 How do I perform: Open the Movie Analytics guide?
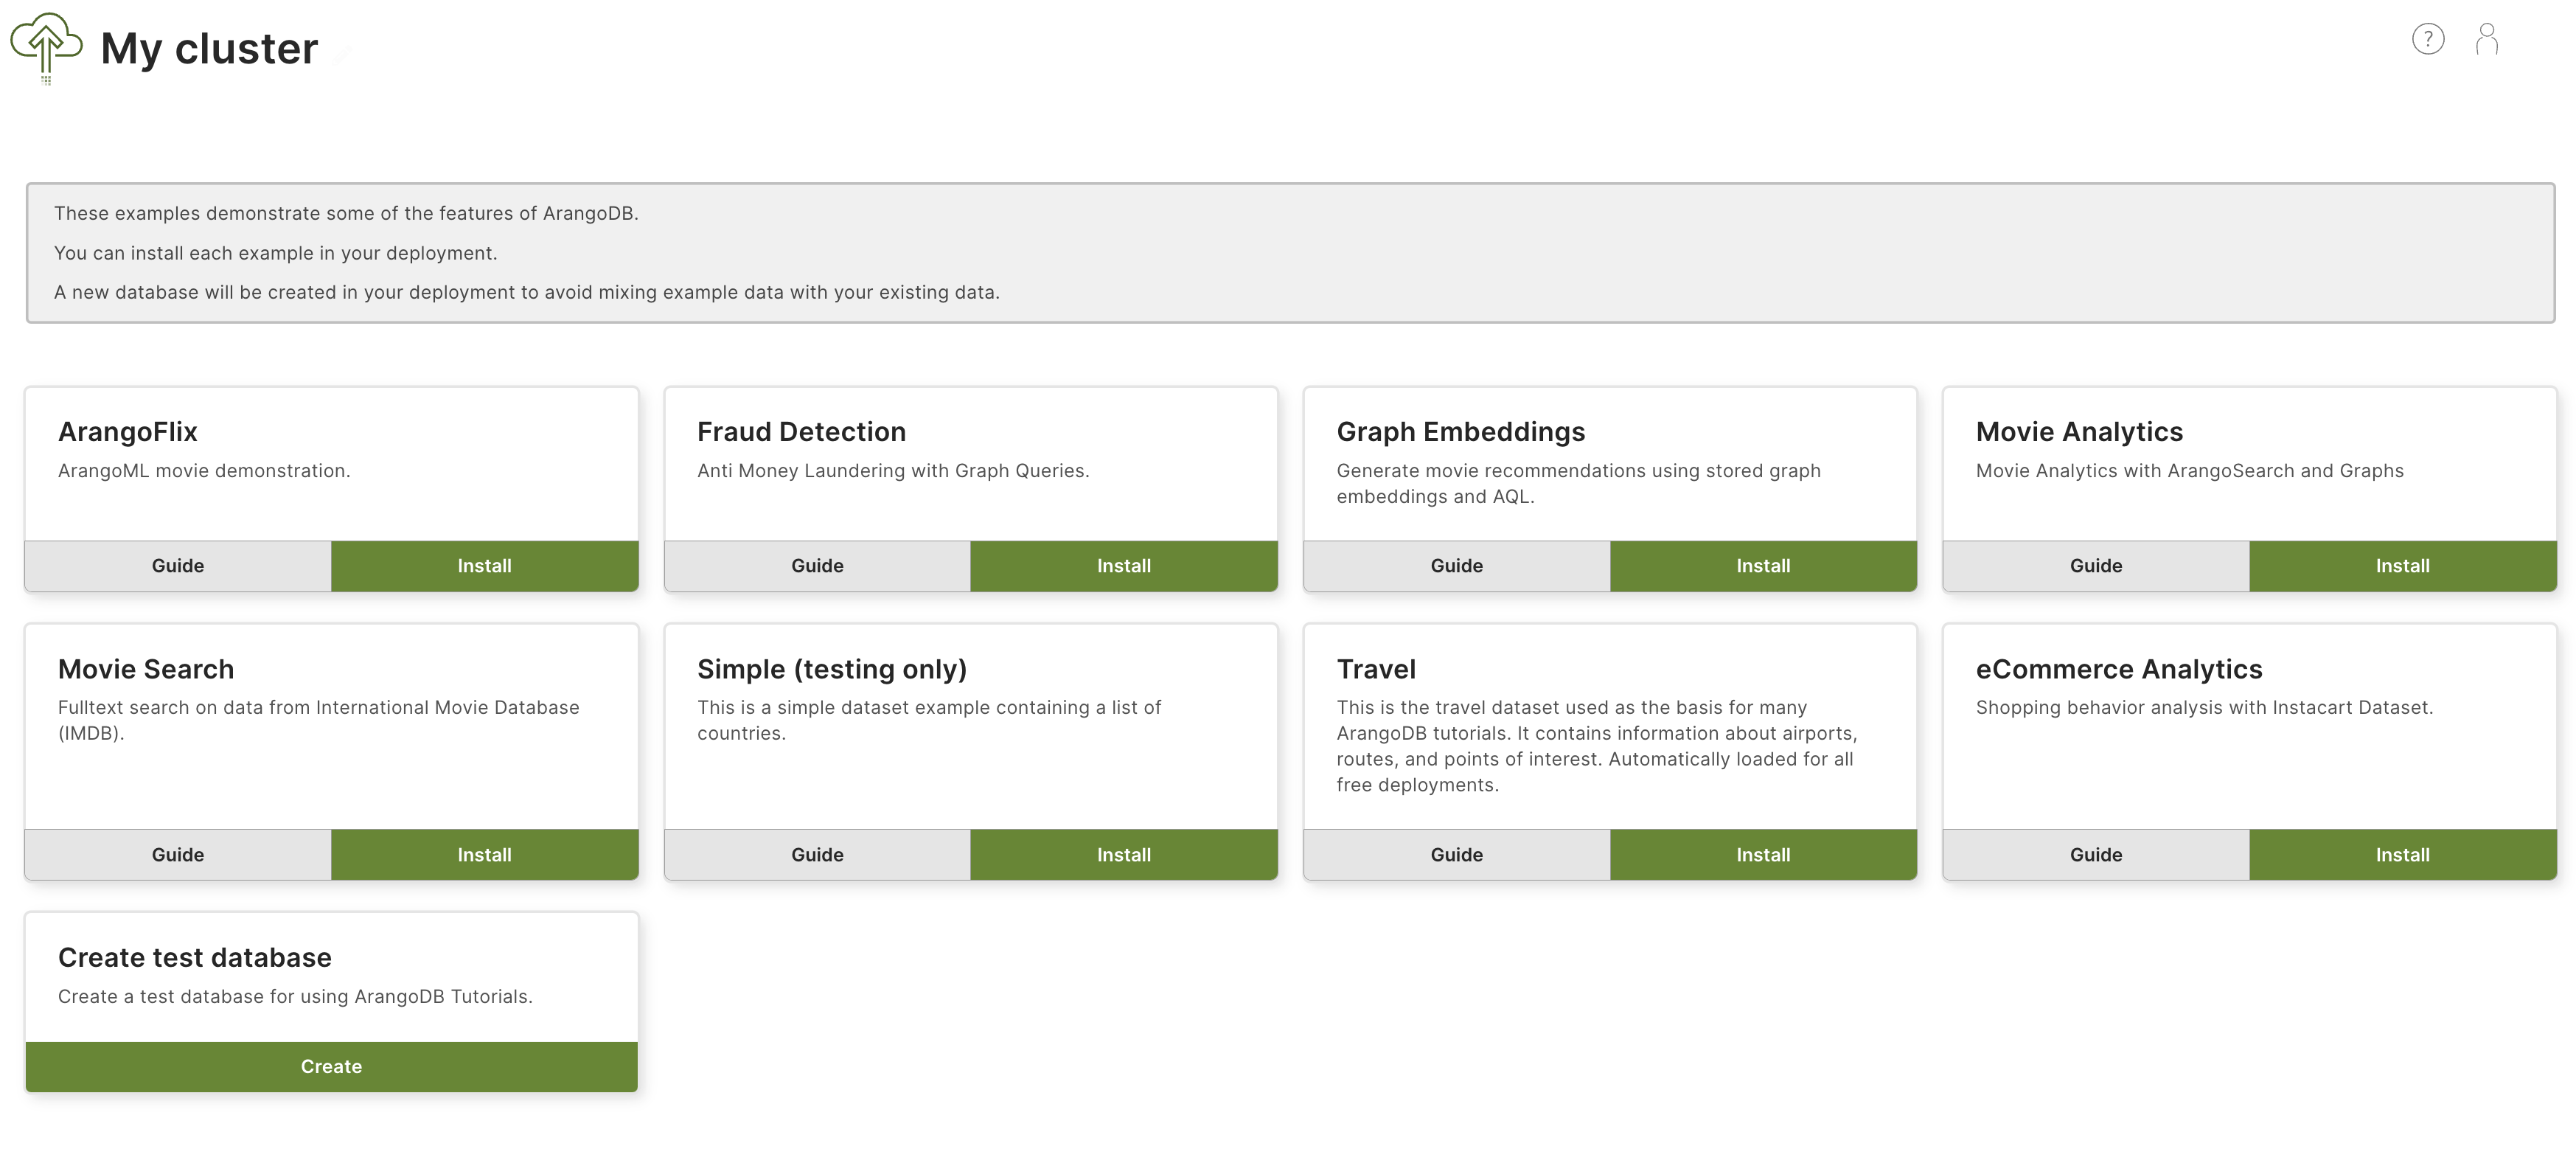coord(2096,566)
